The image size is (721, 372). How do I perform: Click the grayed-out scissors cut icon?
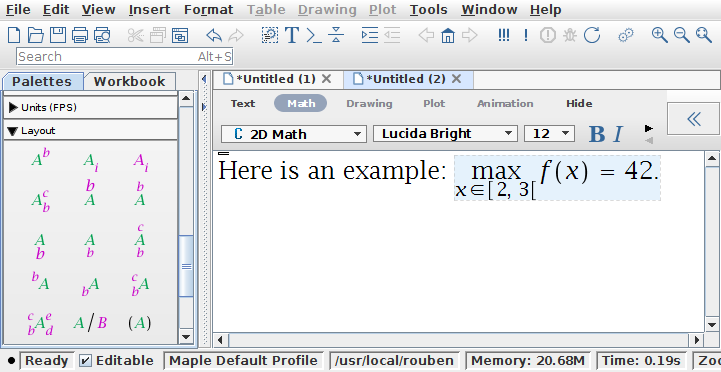pyautogui.click(x=136, y=35)
